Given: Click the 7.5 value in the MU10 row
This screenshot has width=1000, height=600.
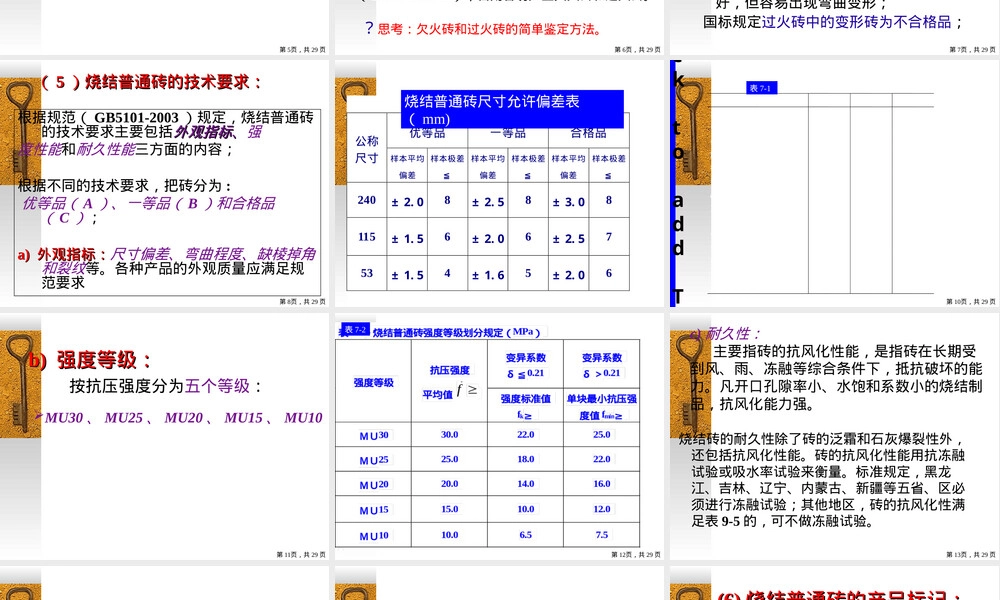Looking at the screenshot, I should tap(602, 535).
